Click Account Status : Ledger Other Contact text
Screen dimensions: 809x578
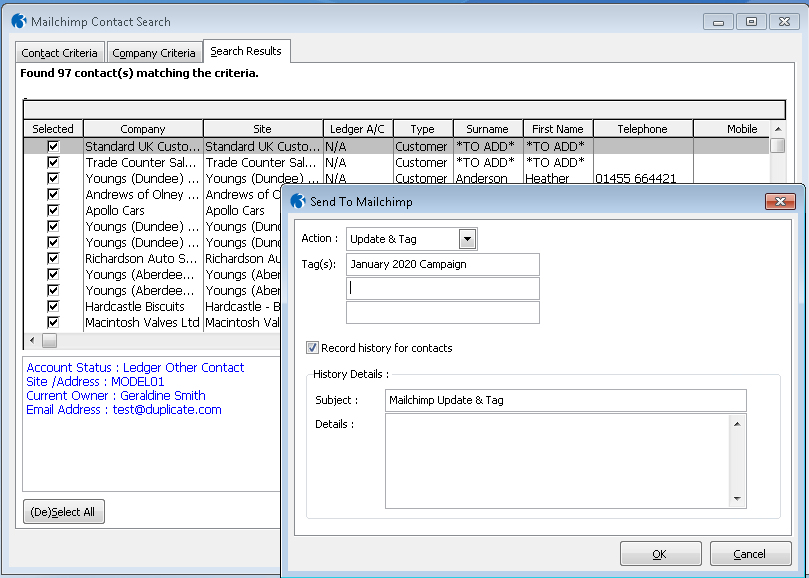pyautogui.click(x=135, y=367)
